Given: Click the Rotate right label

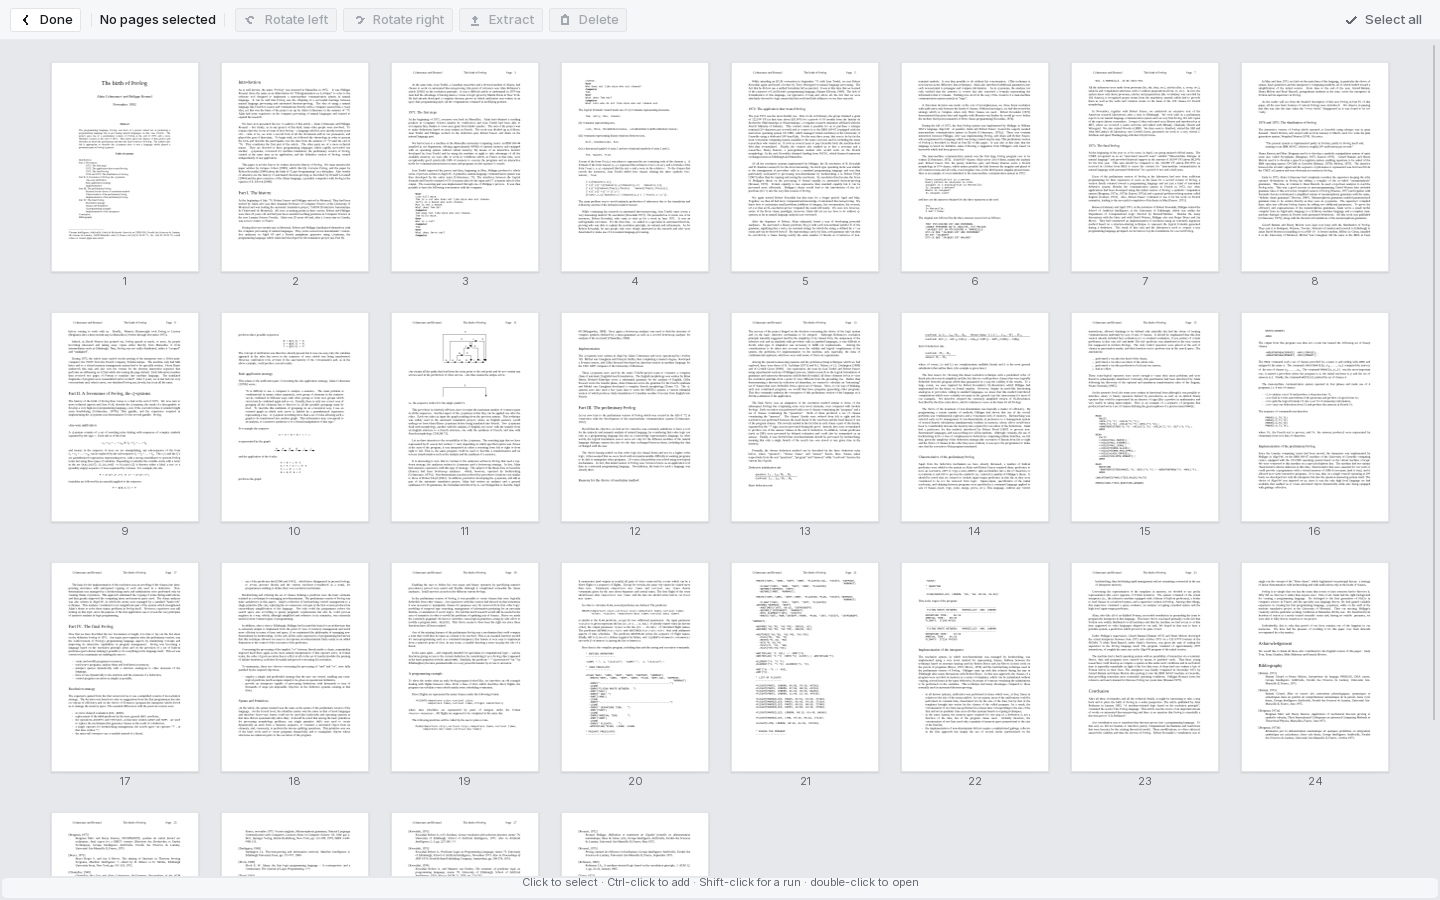Looking at the screenshot, I should click(408, 20).
